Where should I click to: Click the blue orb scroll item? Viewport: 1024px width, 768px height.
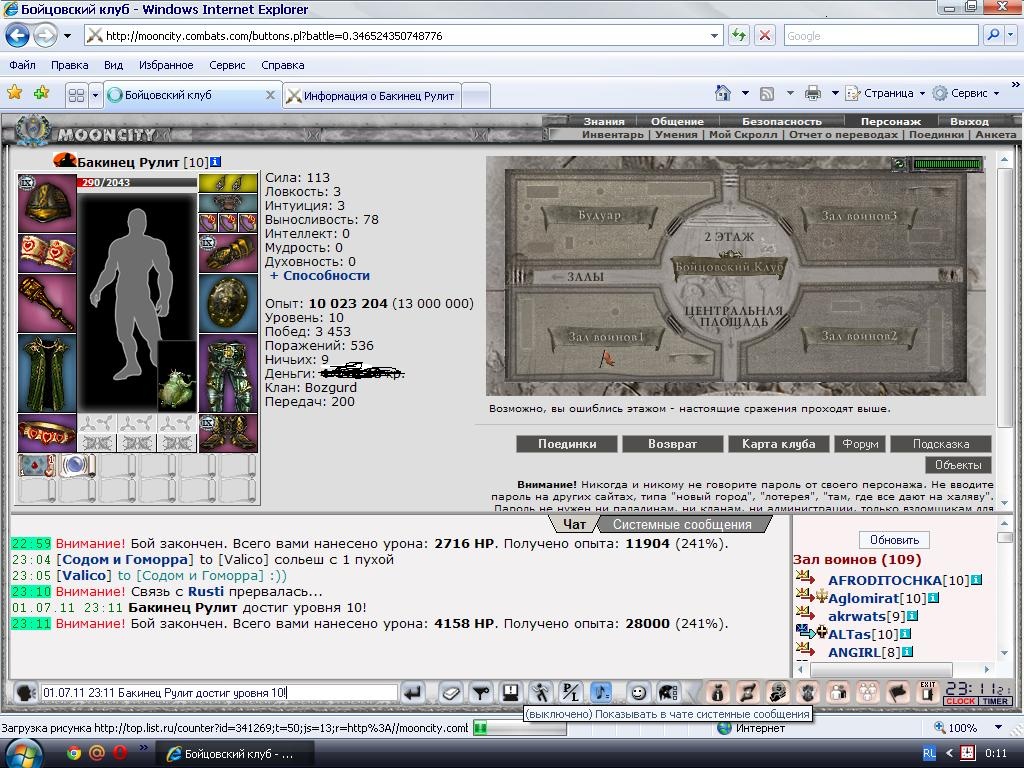(x=77, y=466)
